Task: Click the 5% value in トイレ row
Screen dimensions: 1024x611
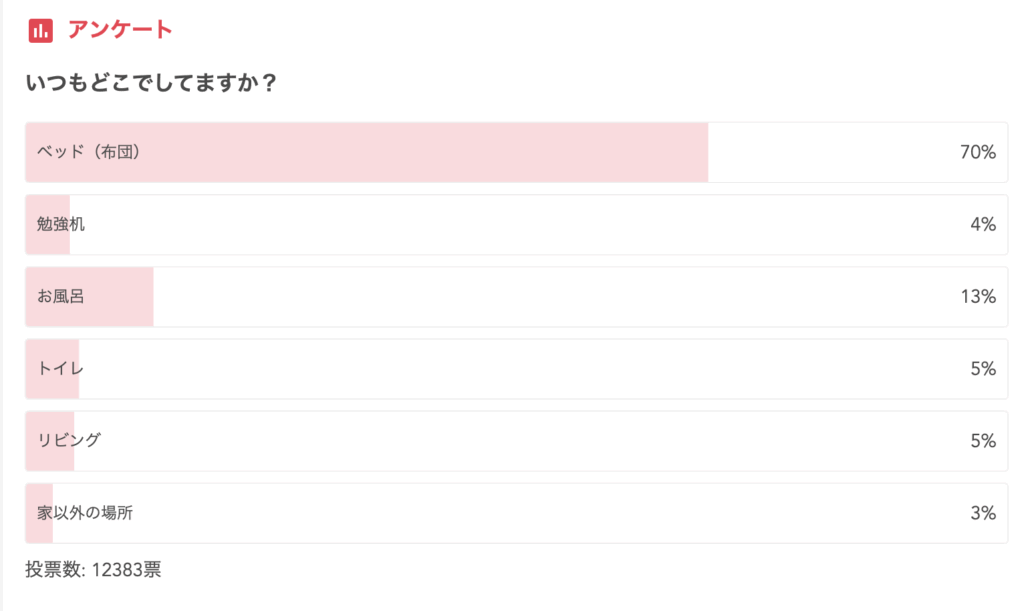Action: click(x=982, y=369)
